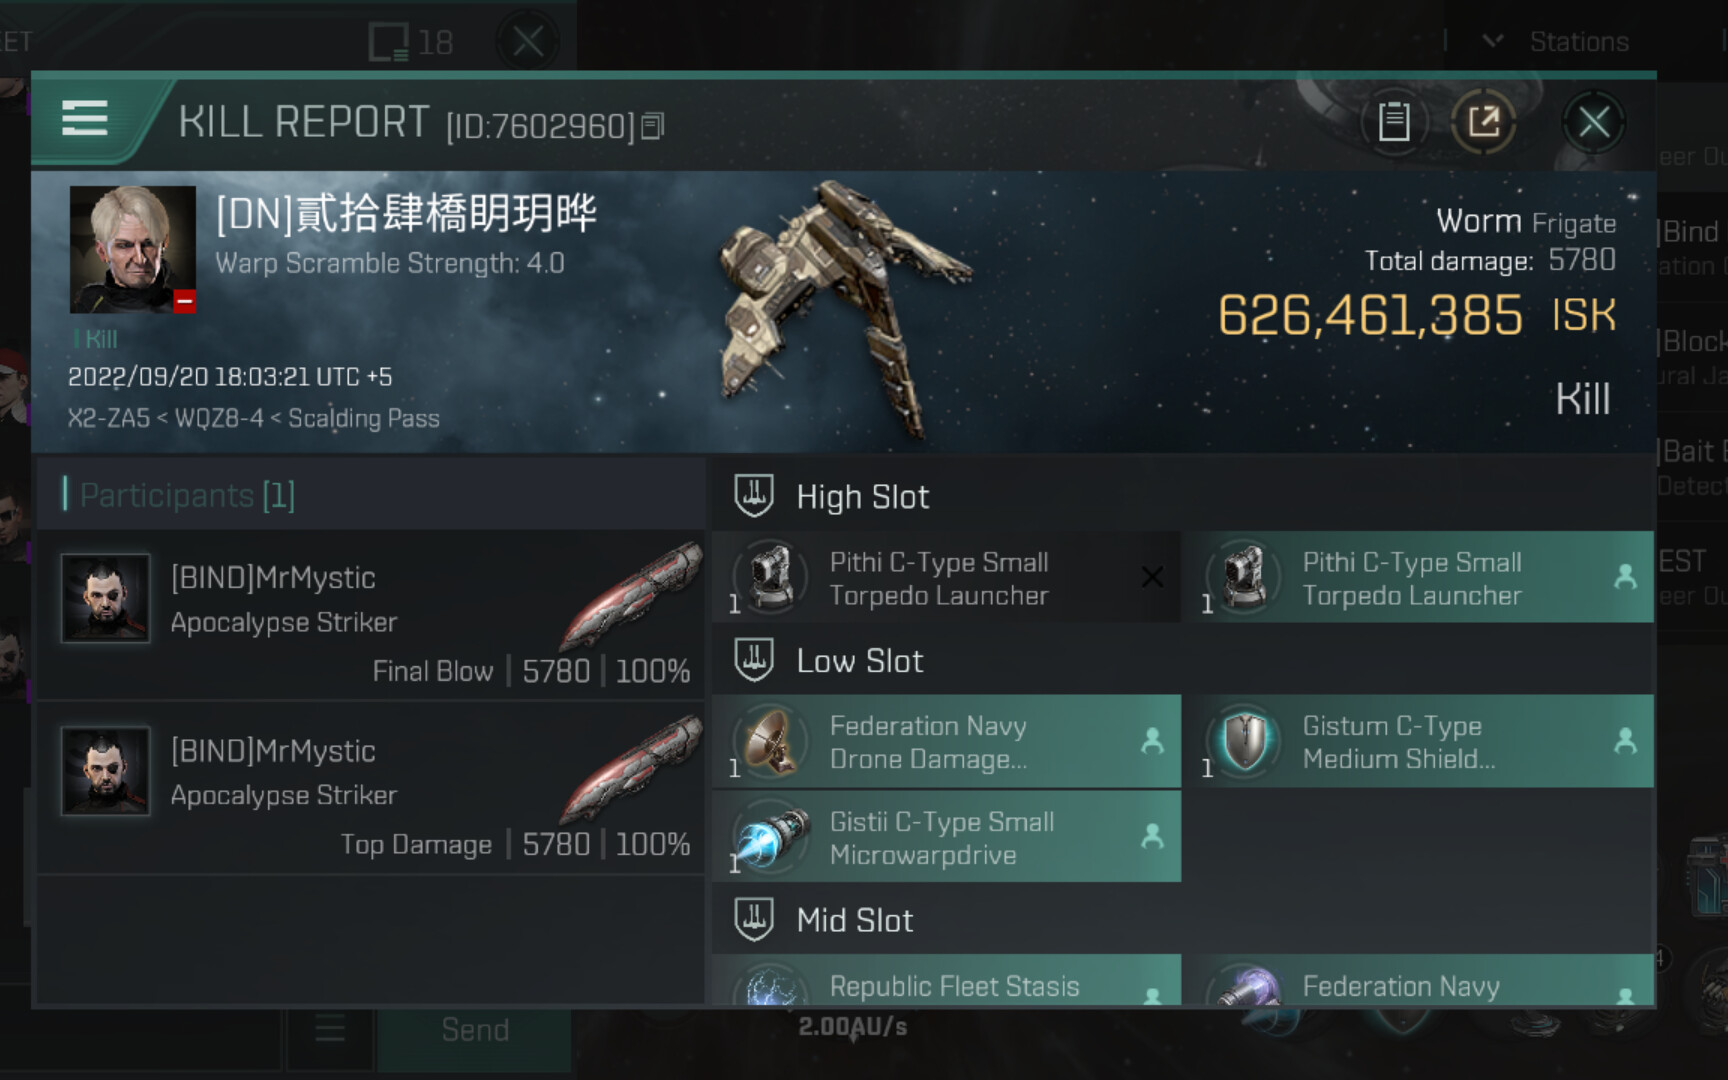The height and width of the screenshot is (1080, 1728).
Task: Select Gistii C-Type Small Microwarpdrive module
Action: pos(946,837)
